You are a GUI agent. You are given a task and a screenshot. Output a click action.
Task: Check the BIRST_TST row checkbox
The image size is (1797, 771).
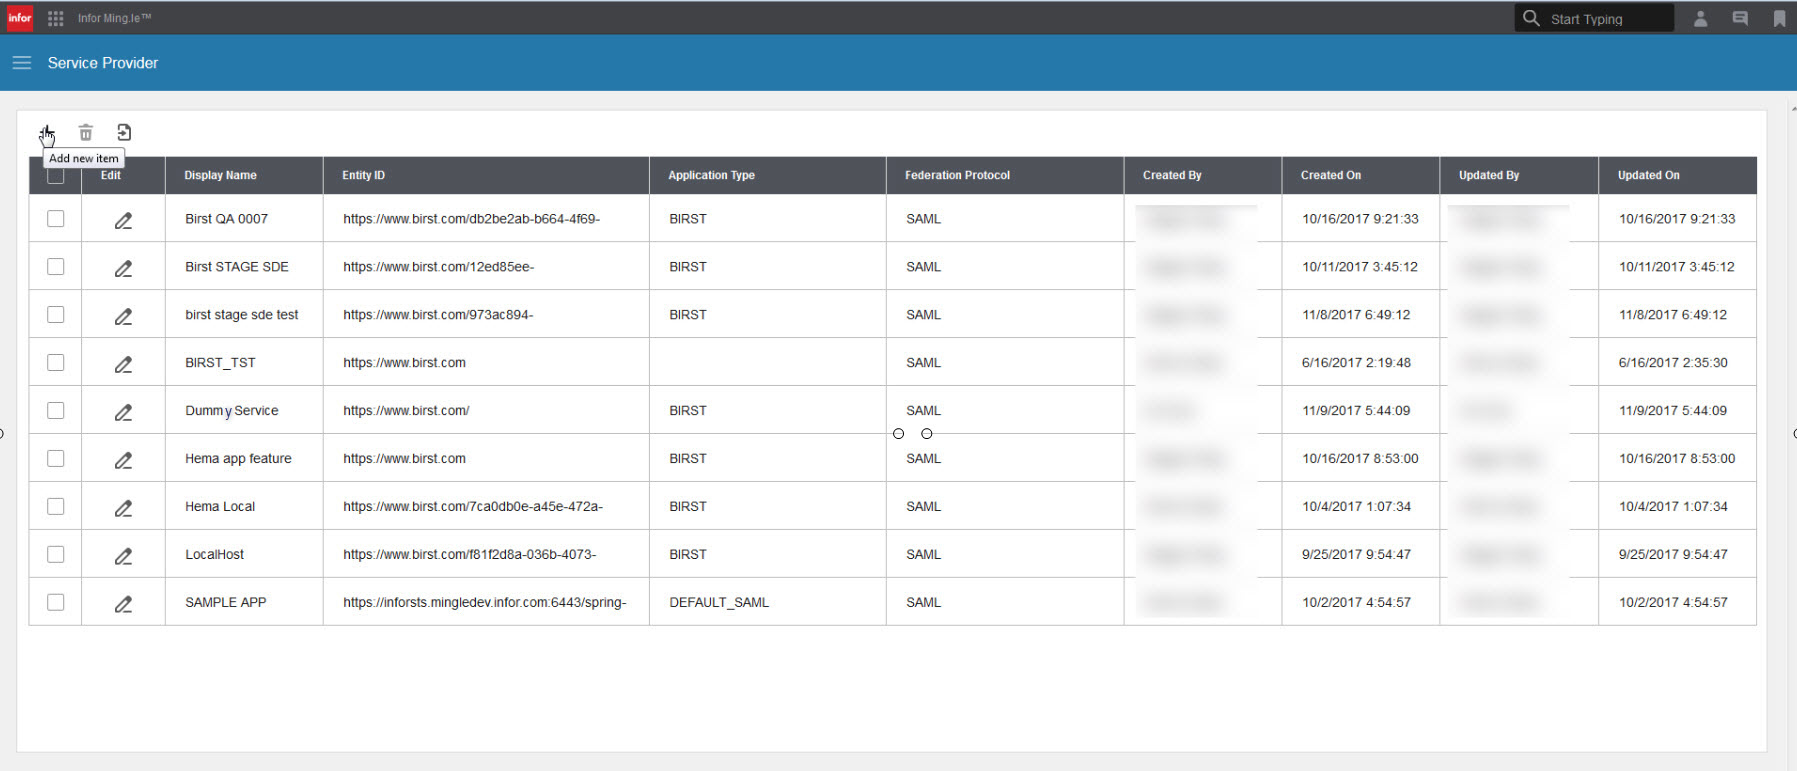56,362
